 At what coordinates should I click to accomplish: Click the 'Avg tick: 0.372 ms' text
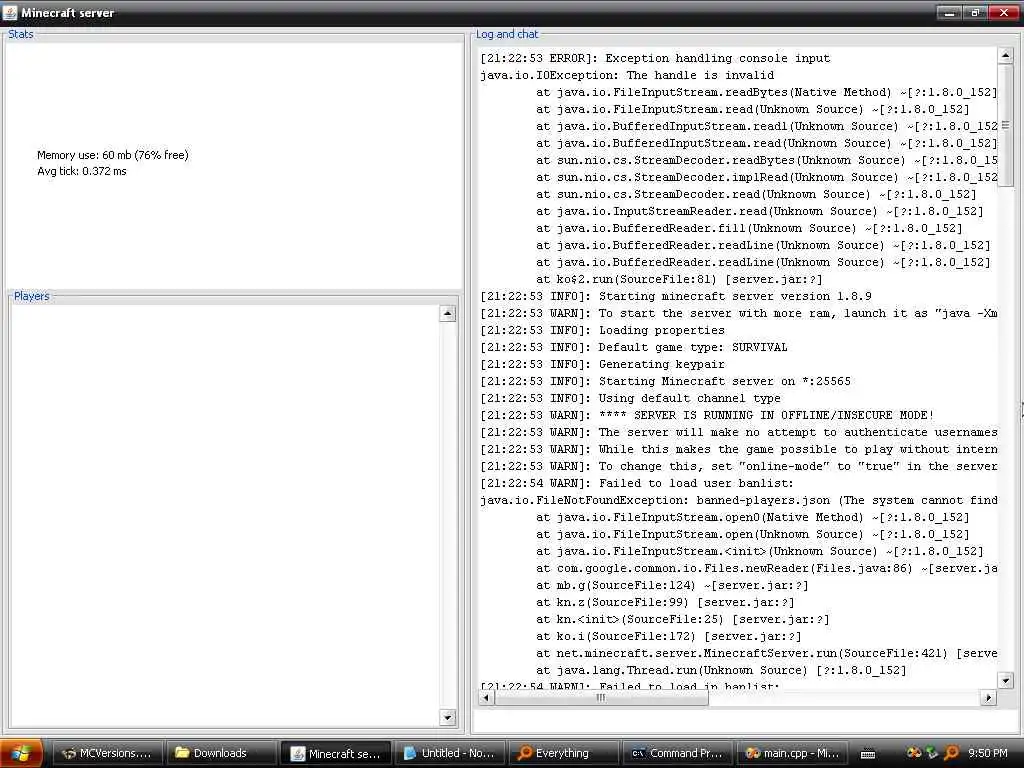pos(82,171)
